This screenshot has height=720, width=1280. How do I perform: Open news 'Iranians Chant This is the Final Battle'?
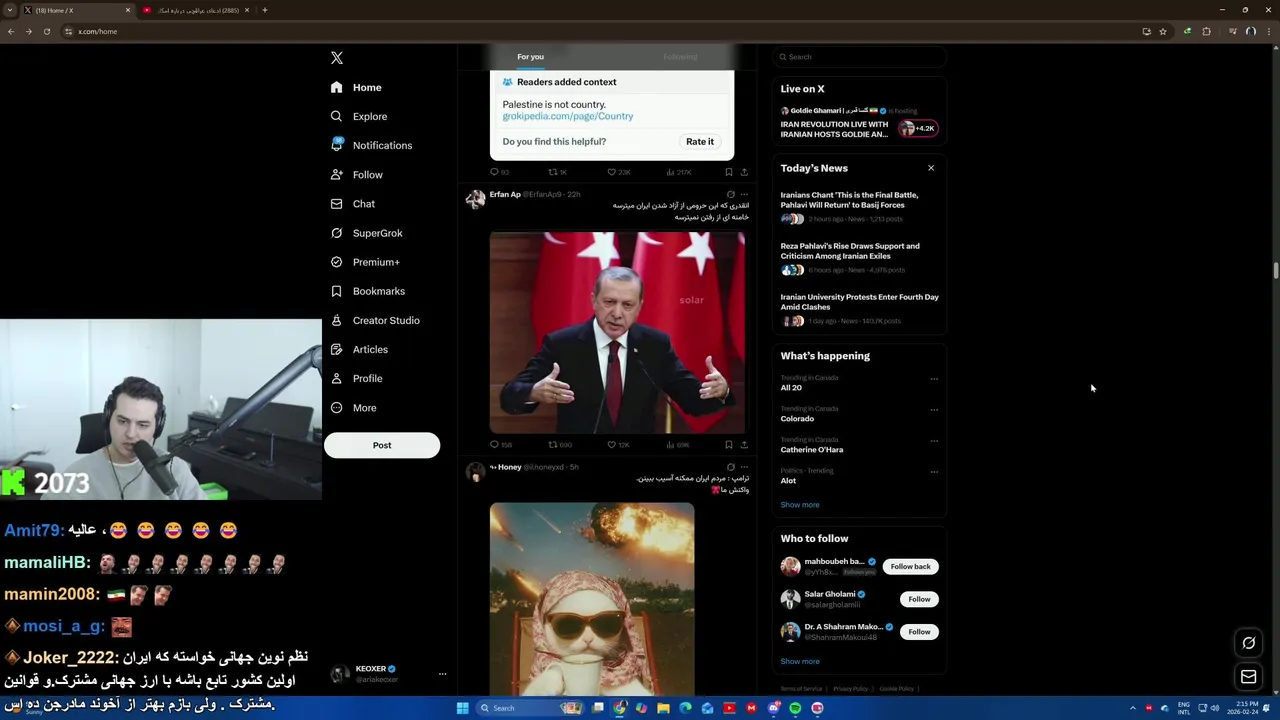point(859,206)
